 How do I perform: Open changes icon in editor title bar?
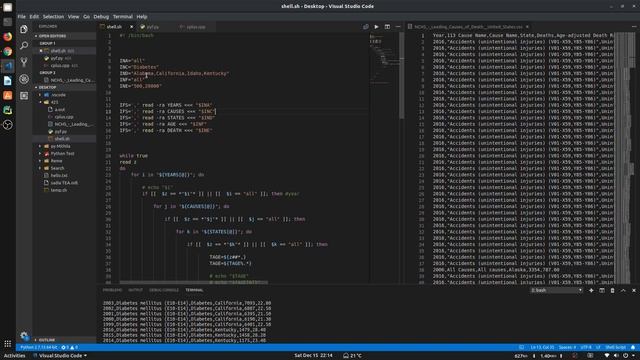click(x=366, y=27)
